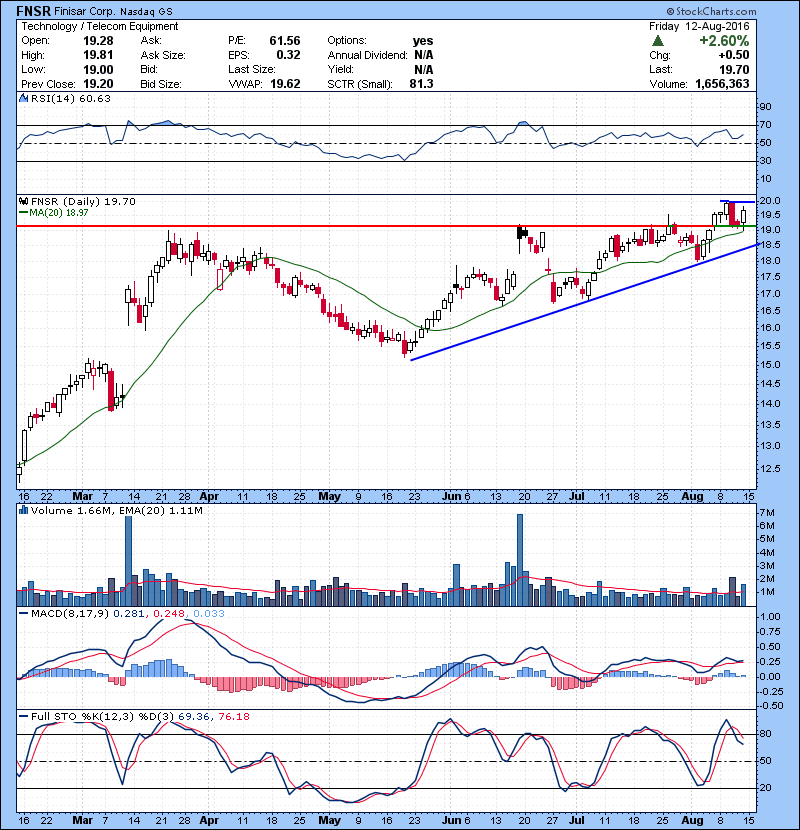Click the SCTR (Small) value 81.3
The width and height of the screenshot is (800, 830).
[421, 84]
